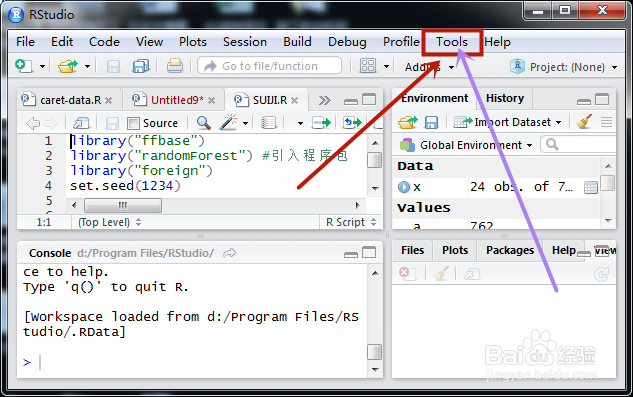Open the Code menu
This screenshot has height=397, width=633.
pyautogui.click(x=104, y=42)
